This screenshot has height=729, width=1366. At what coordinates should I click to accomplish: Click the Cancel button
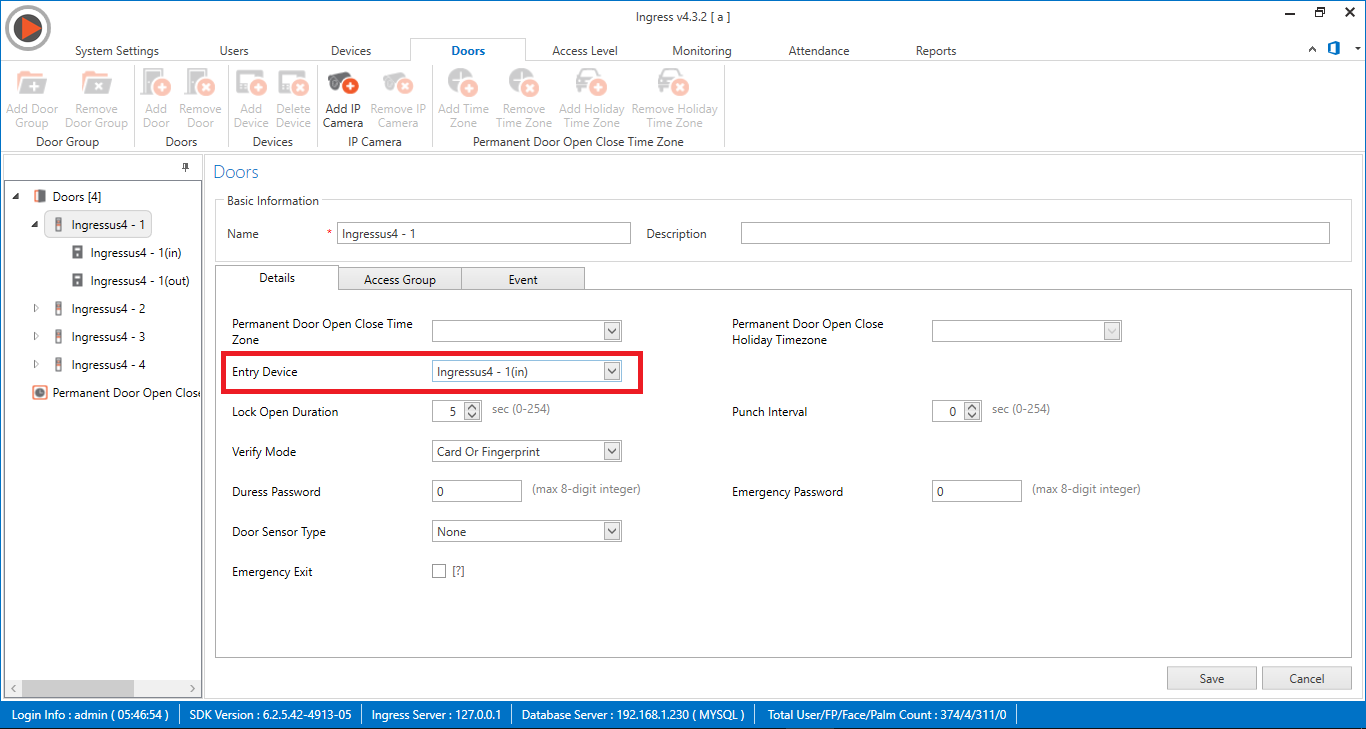pyautogui.click(x=1306, y=678)
